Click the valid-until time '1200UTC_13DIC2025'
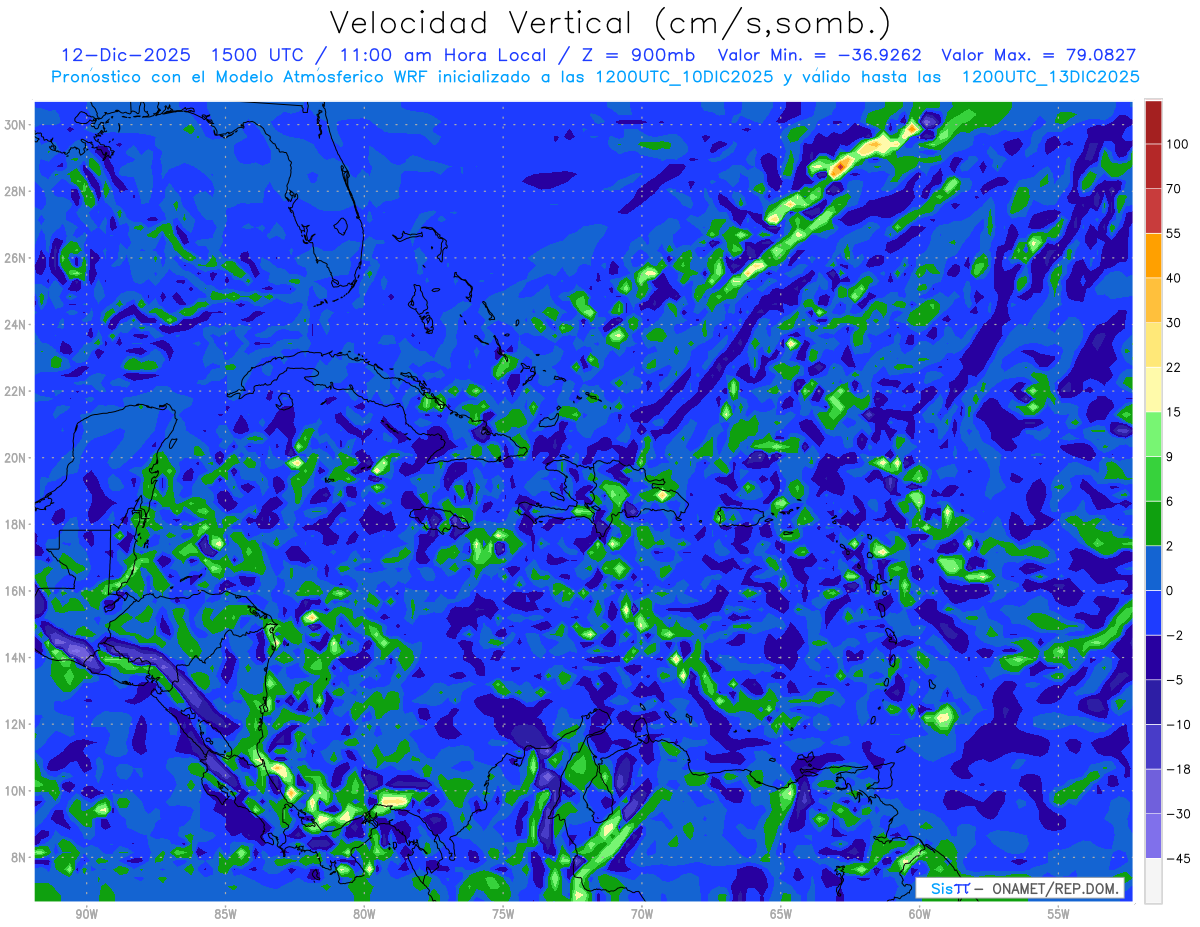 [1050, 76]
